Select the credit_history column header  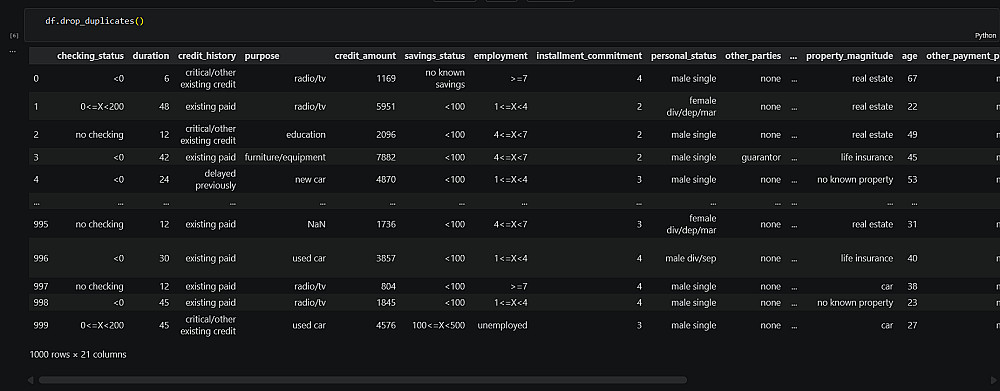[x=207, y=56]
